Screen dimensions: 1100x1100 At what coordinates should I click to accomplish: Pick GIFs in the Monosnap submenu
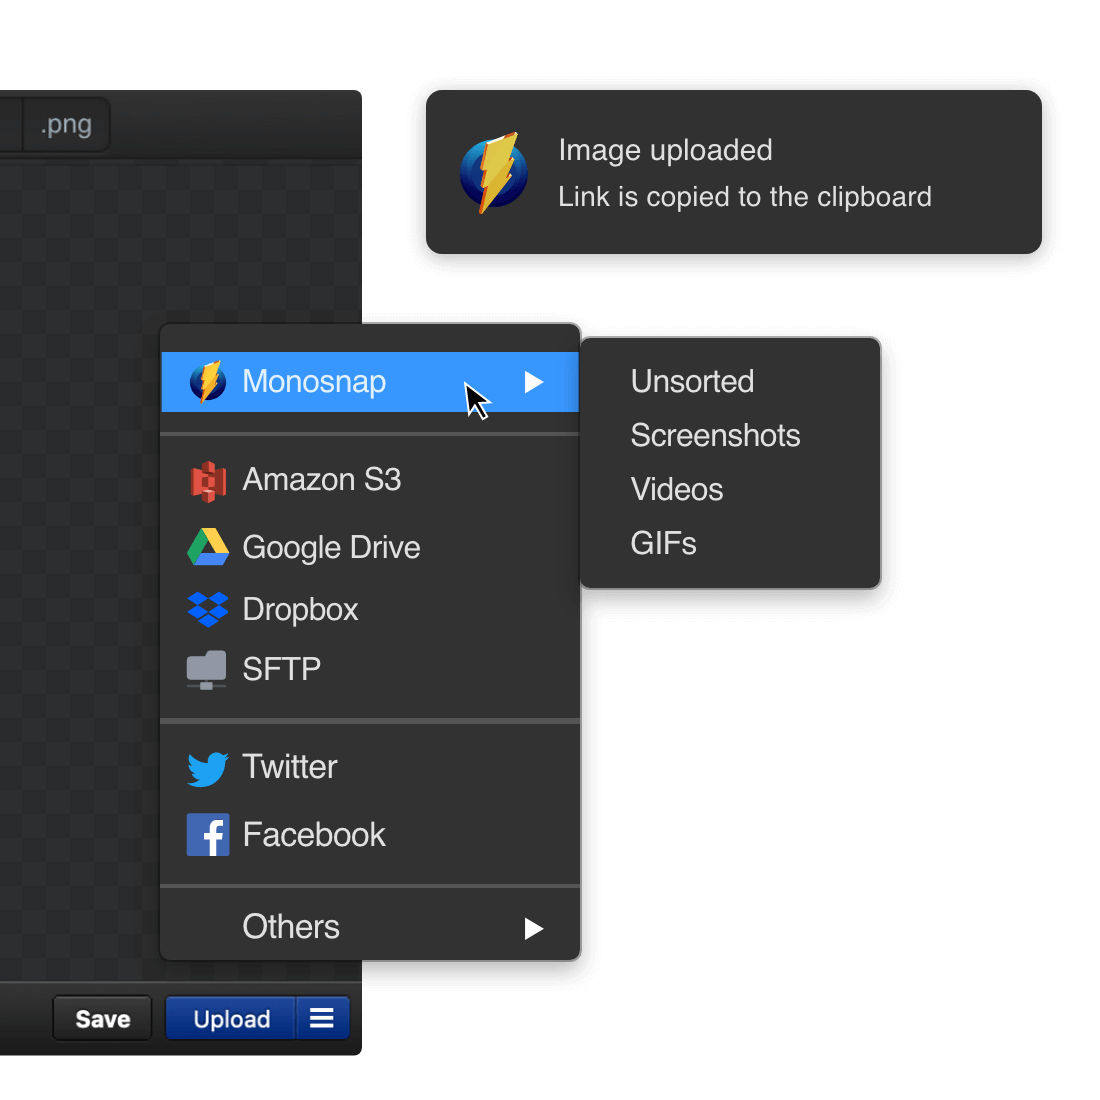tap(664, 544)
